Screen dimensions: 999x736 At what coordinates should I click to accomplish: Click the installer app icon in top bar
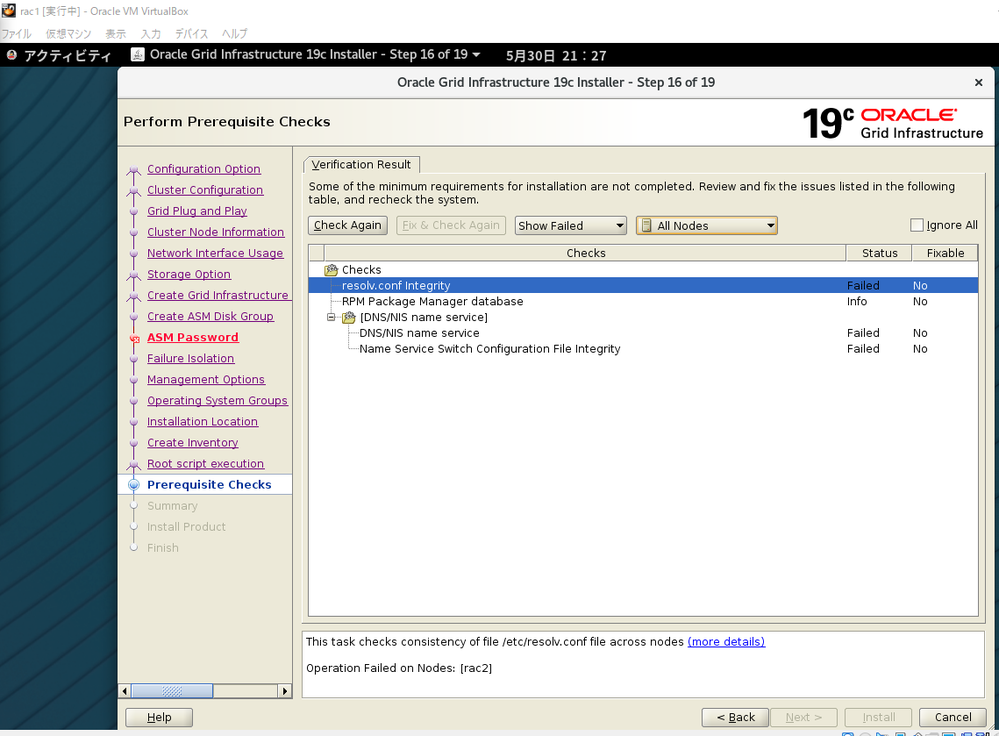137,55
